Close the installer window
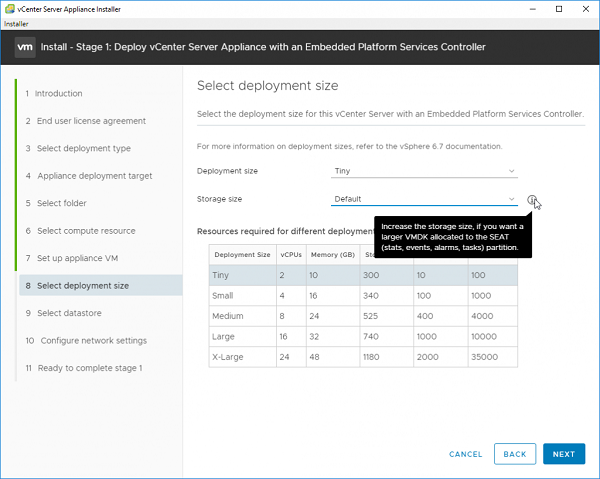This screenshot has width=600, height=479. [586, 9]
